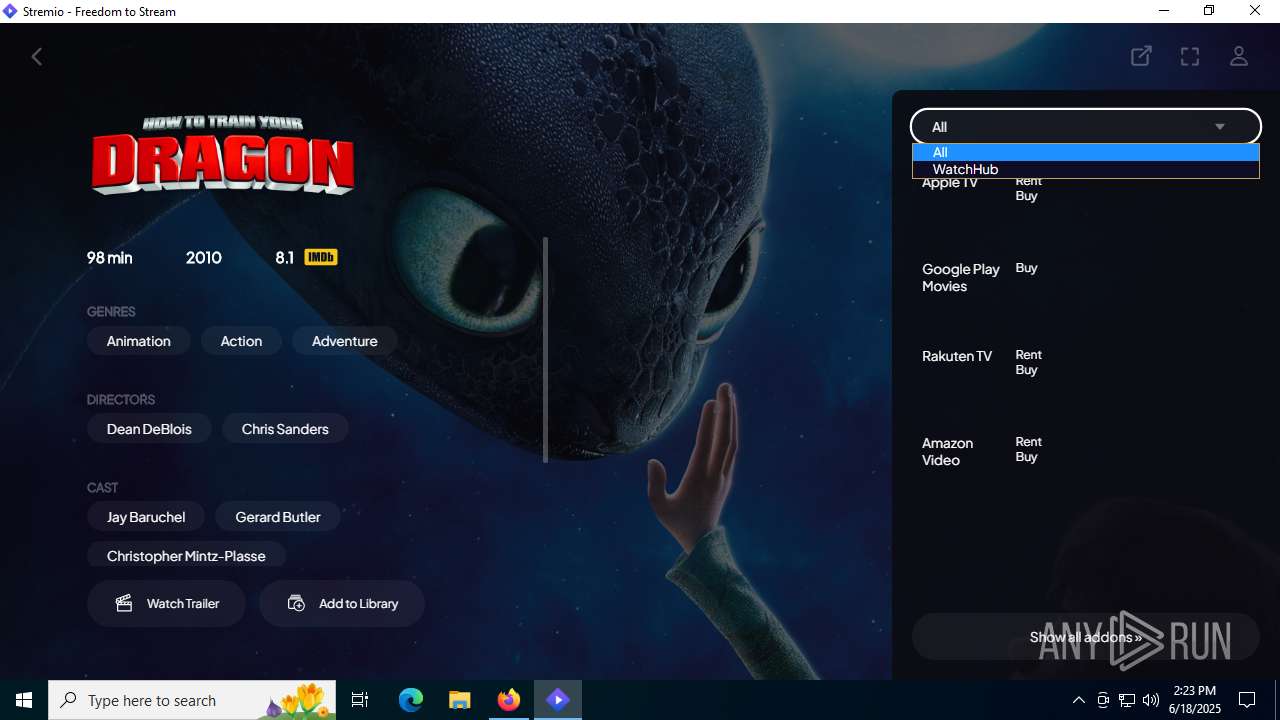1280x720 pixels.
Task: Launch Microsoft Edge from the taskbar
Action: pyautogui.click(x=411, y=700)
